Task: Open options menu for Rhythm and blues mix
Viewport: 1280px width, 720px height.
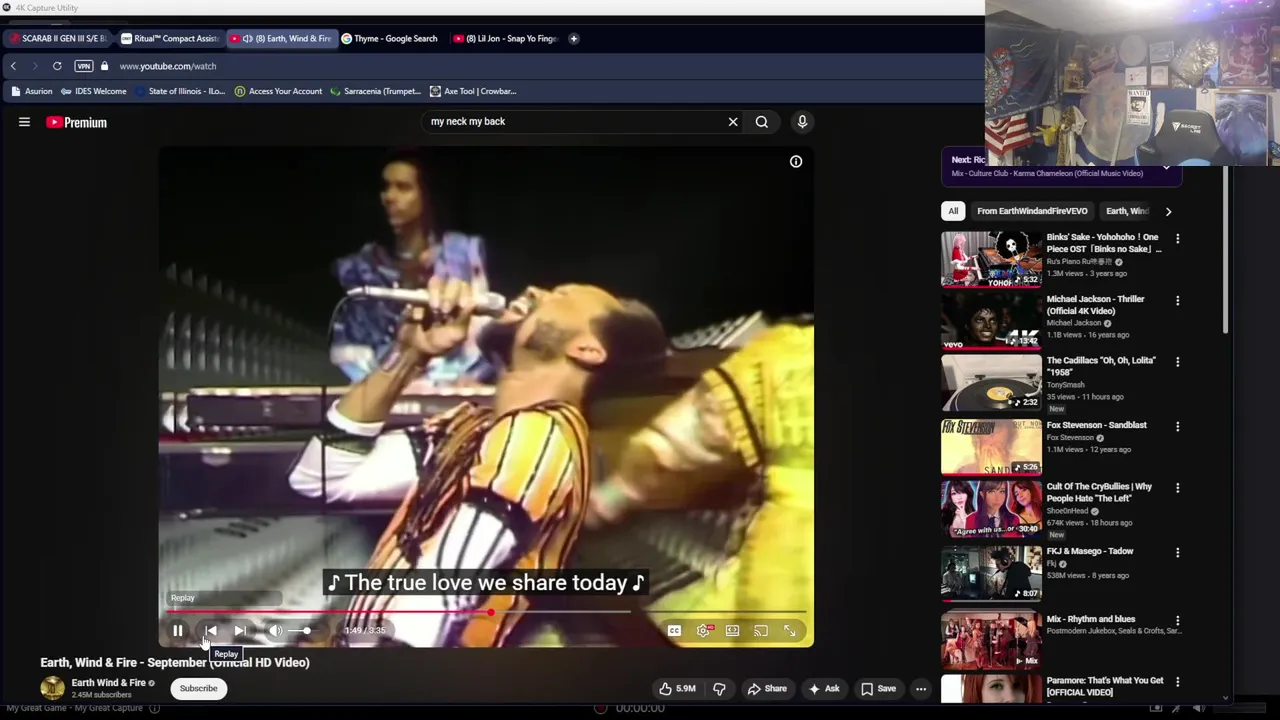Action: pos(1177,620)
